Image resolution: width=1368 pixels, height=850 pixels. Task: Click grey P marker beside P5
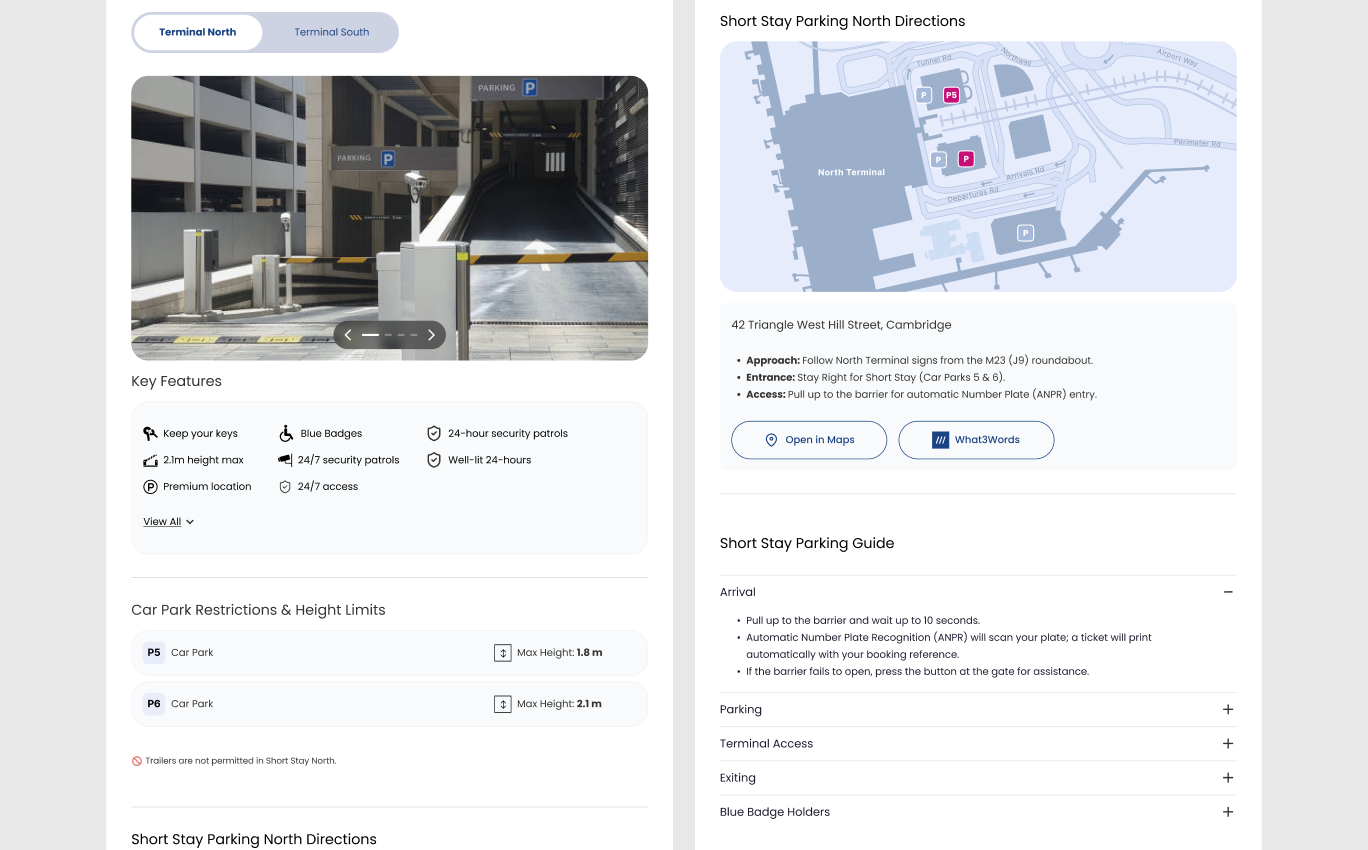tap(924, 95)
